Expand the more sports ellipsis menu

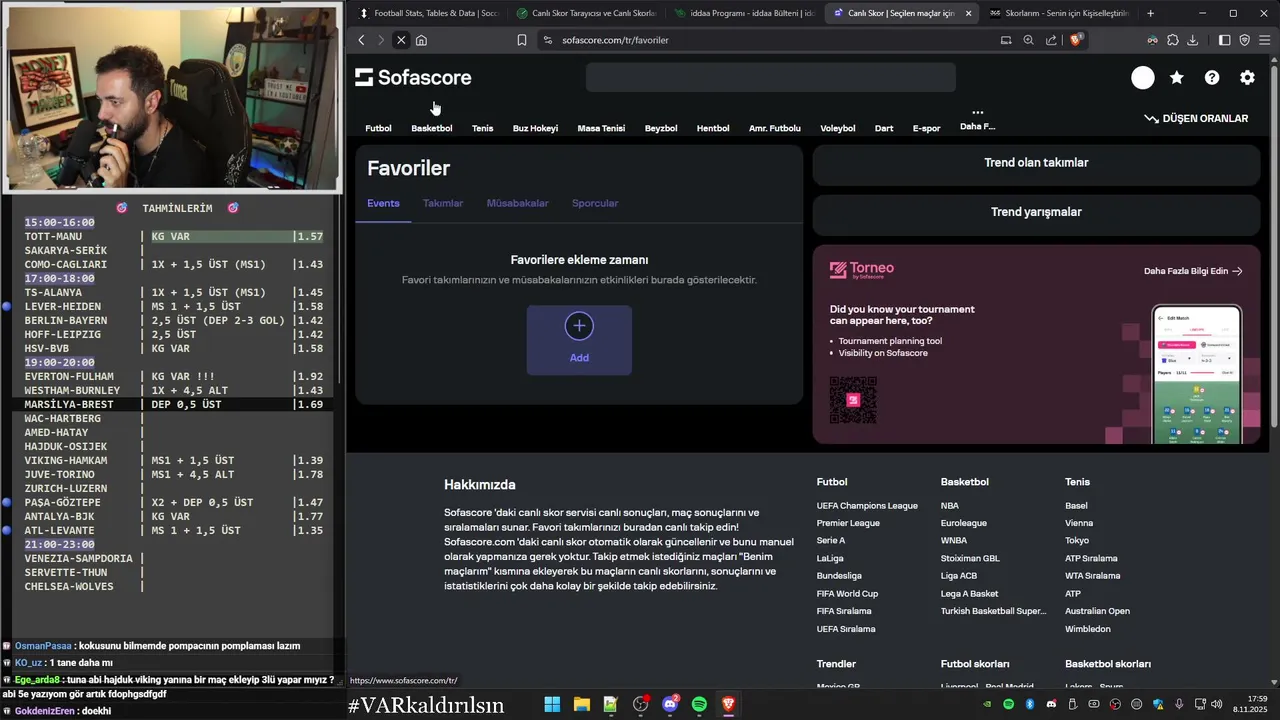977,113
